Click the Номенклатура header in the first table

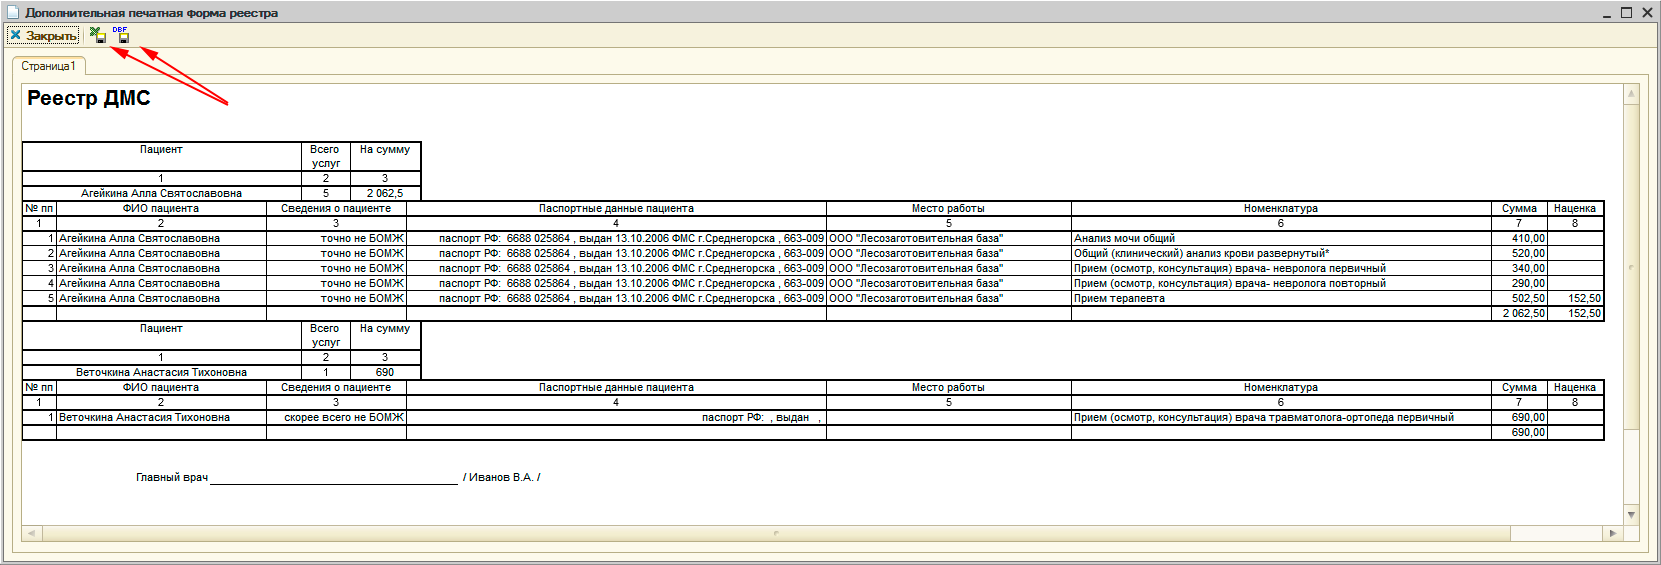coord(1280,208)
